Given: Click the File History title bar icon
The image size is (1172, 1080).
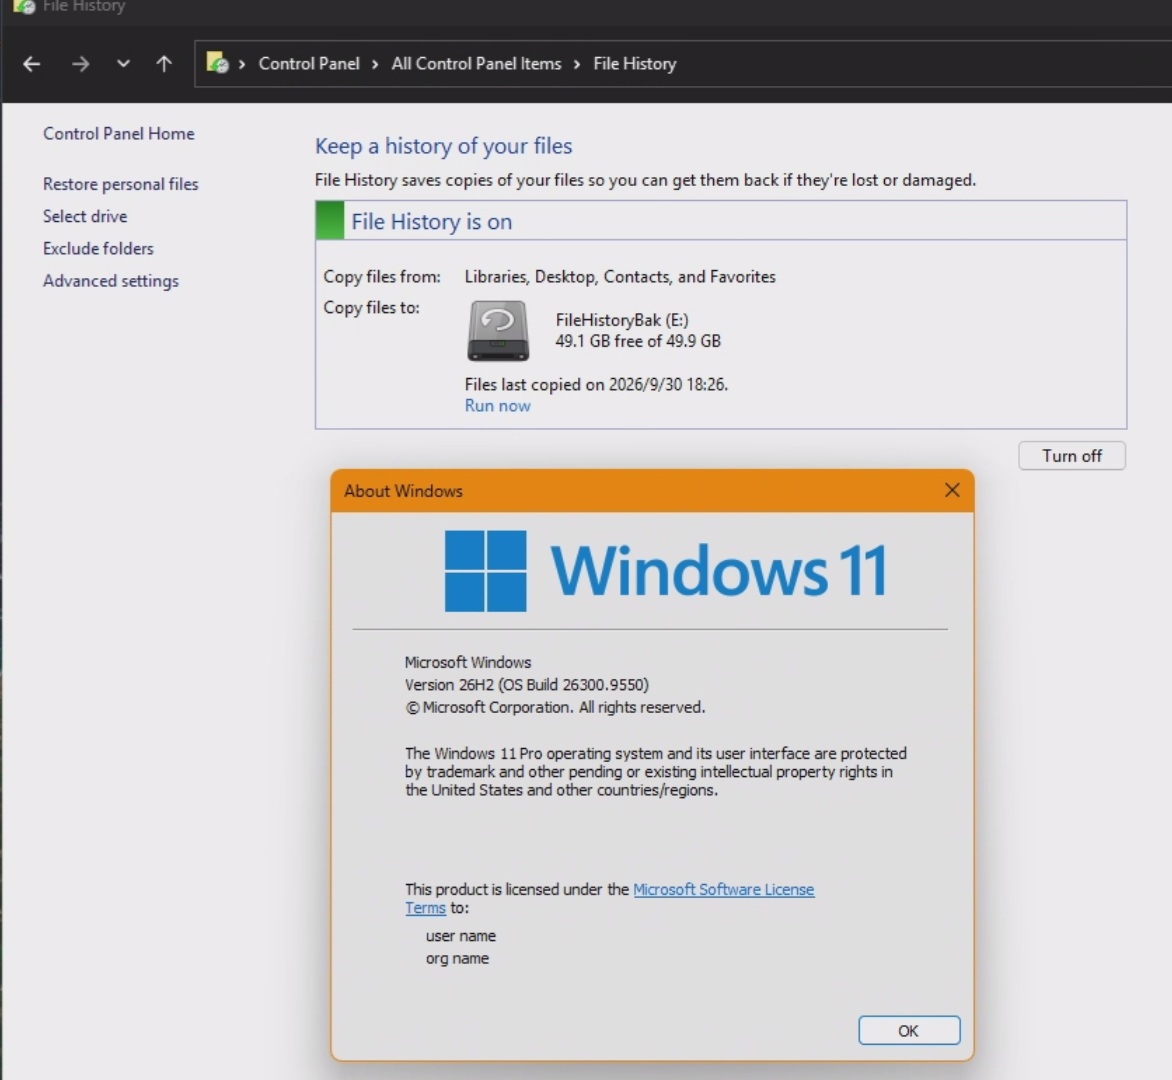Looking at the screenshot, I should [24, 6].
